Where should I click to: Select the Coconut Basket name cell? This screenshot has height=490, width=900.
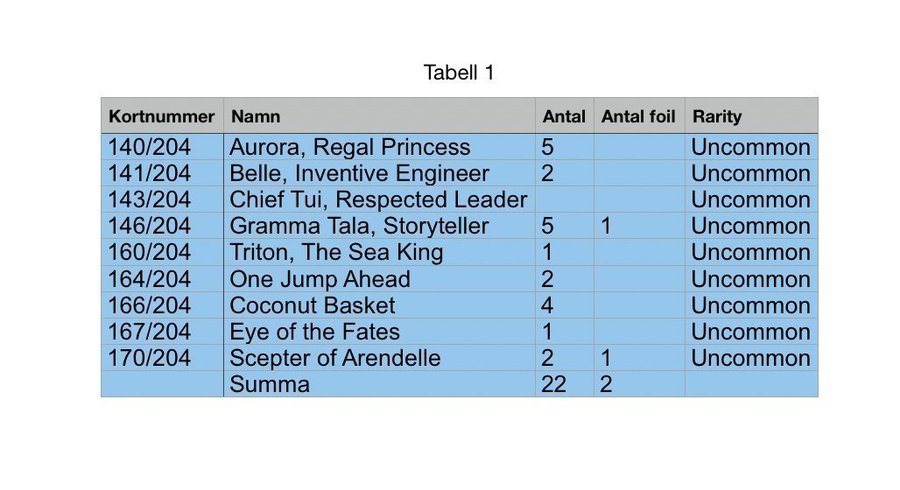(379, 305)
